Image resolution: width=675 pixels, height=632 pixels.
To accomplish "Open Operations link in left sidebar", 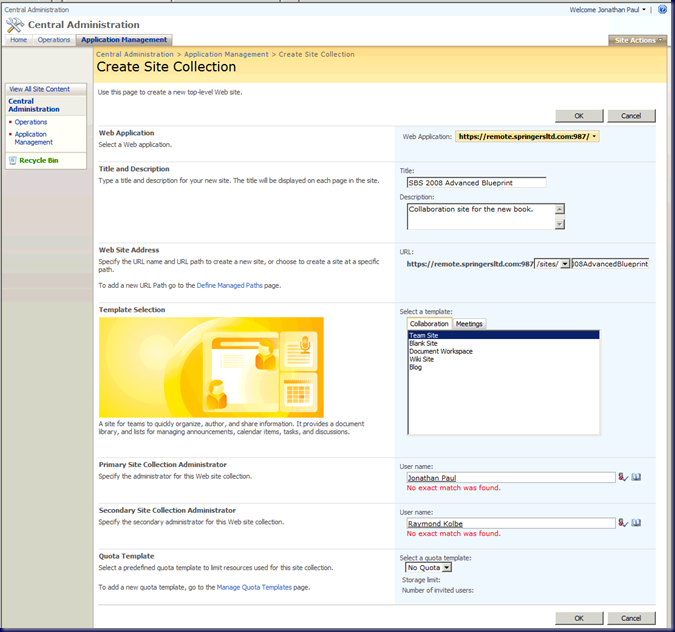I will 31,122.
